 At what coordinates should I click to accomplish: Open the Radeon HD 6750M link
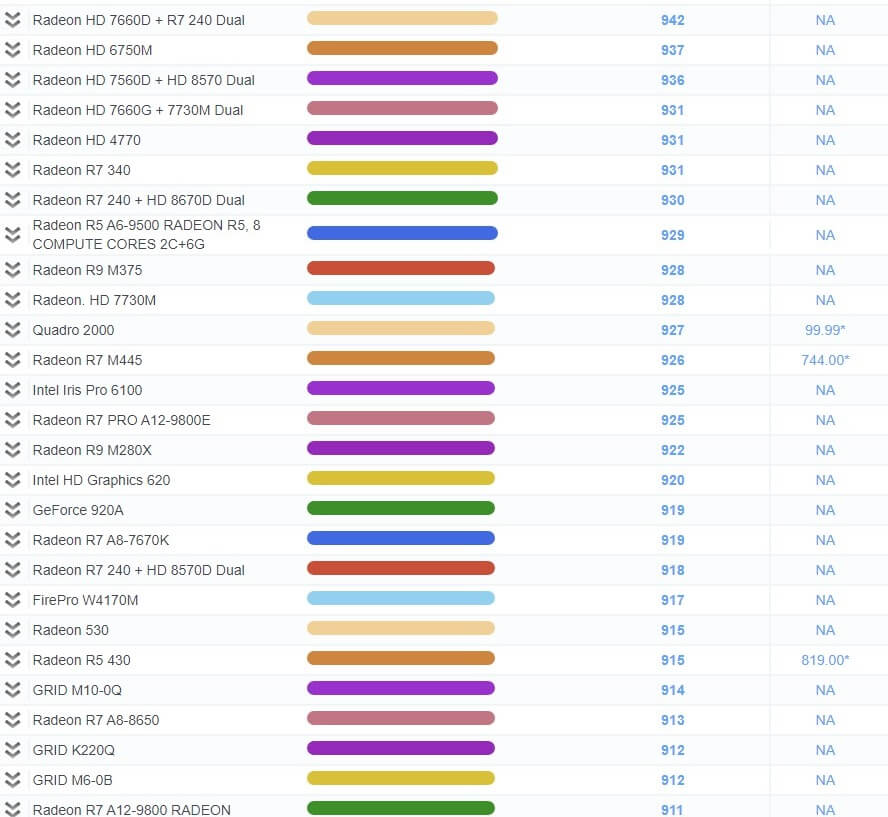92,50
